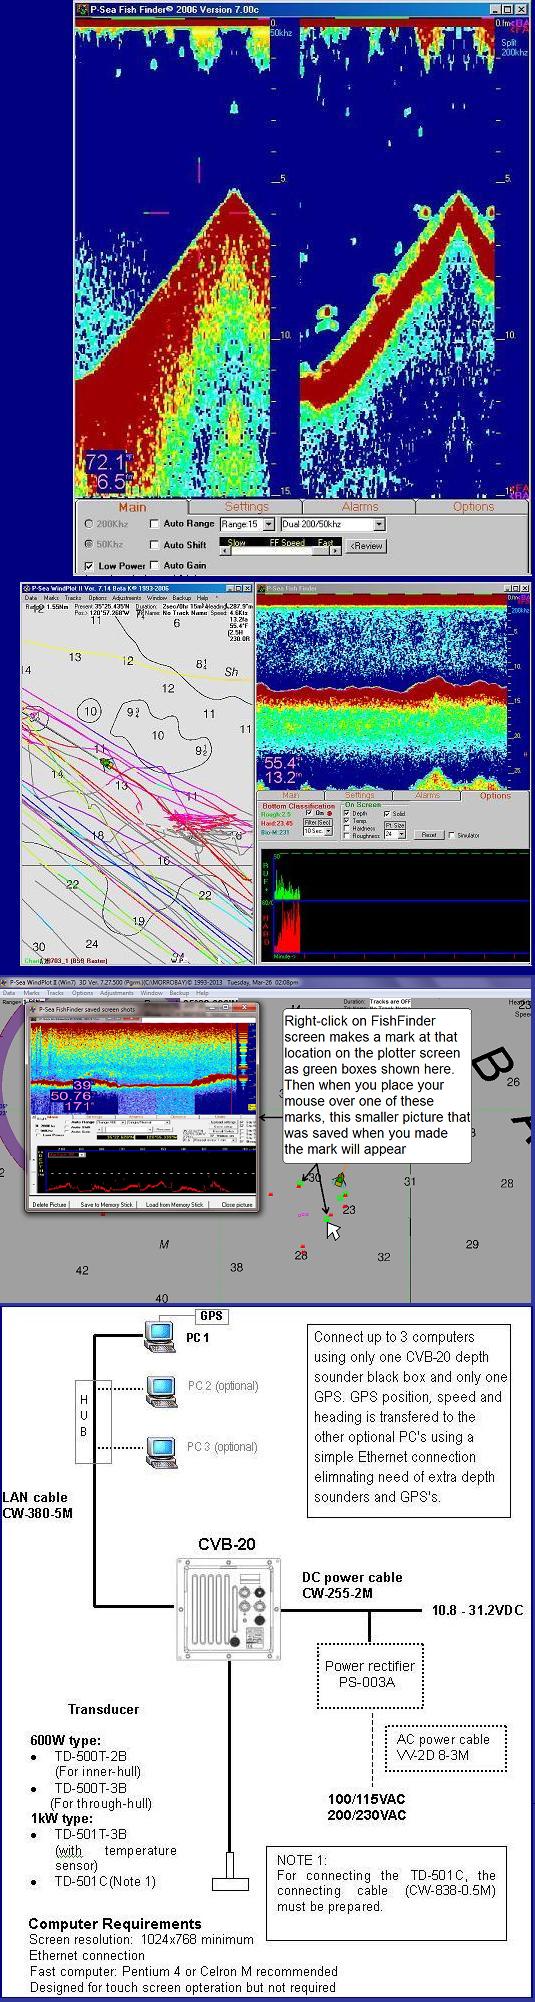
Task: Open Tracks menu in WindPlot II Ver. 7.14 window
Action: coord(73,598)
